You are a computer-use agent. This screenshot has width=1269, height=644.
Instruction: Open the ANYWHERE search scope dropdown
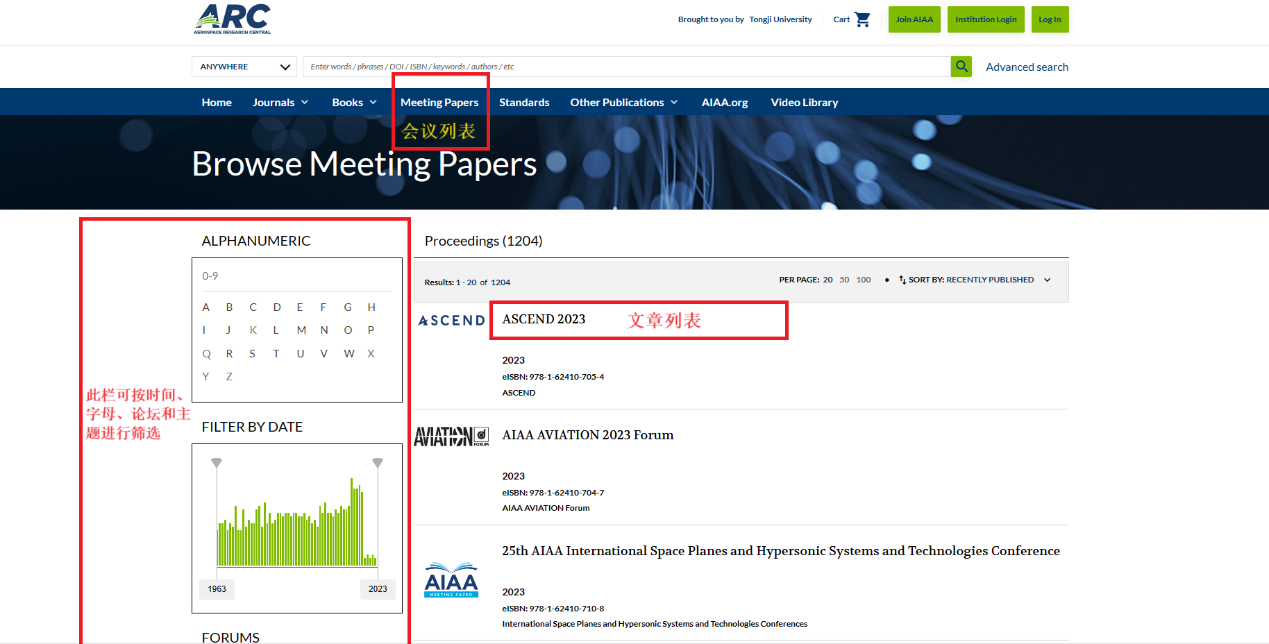click(x=245, y=67)
